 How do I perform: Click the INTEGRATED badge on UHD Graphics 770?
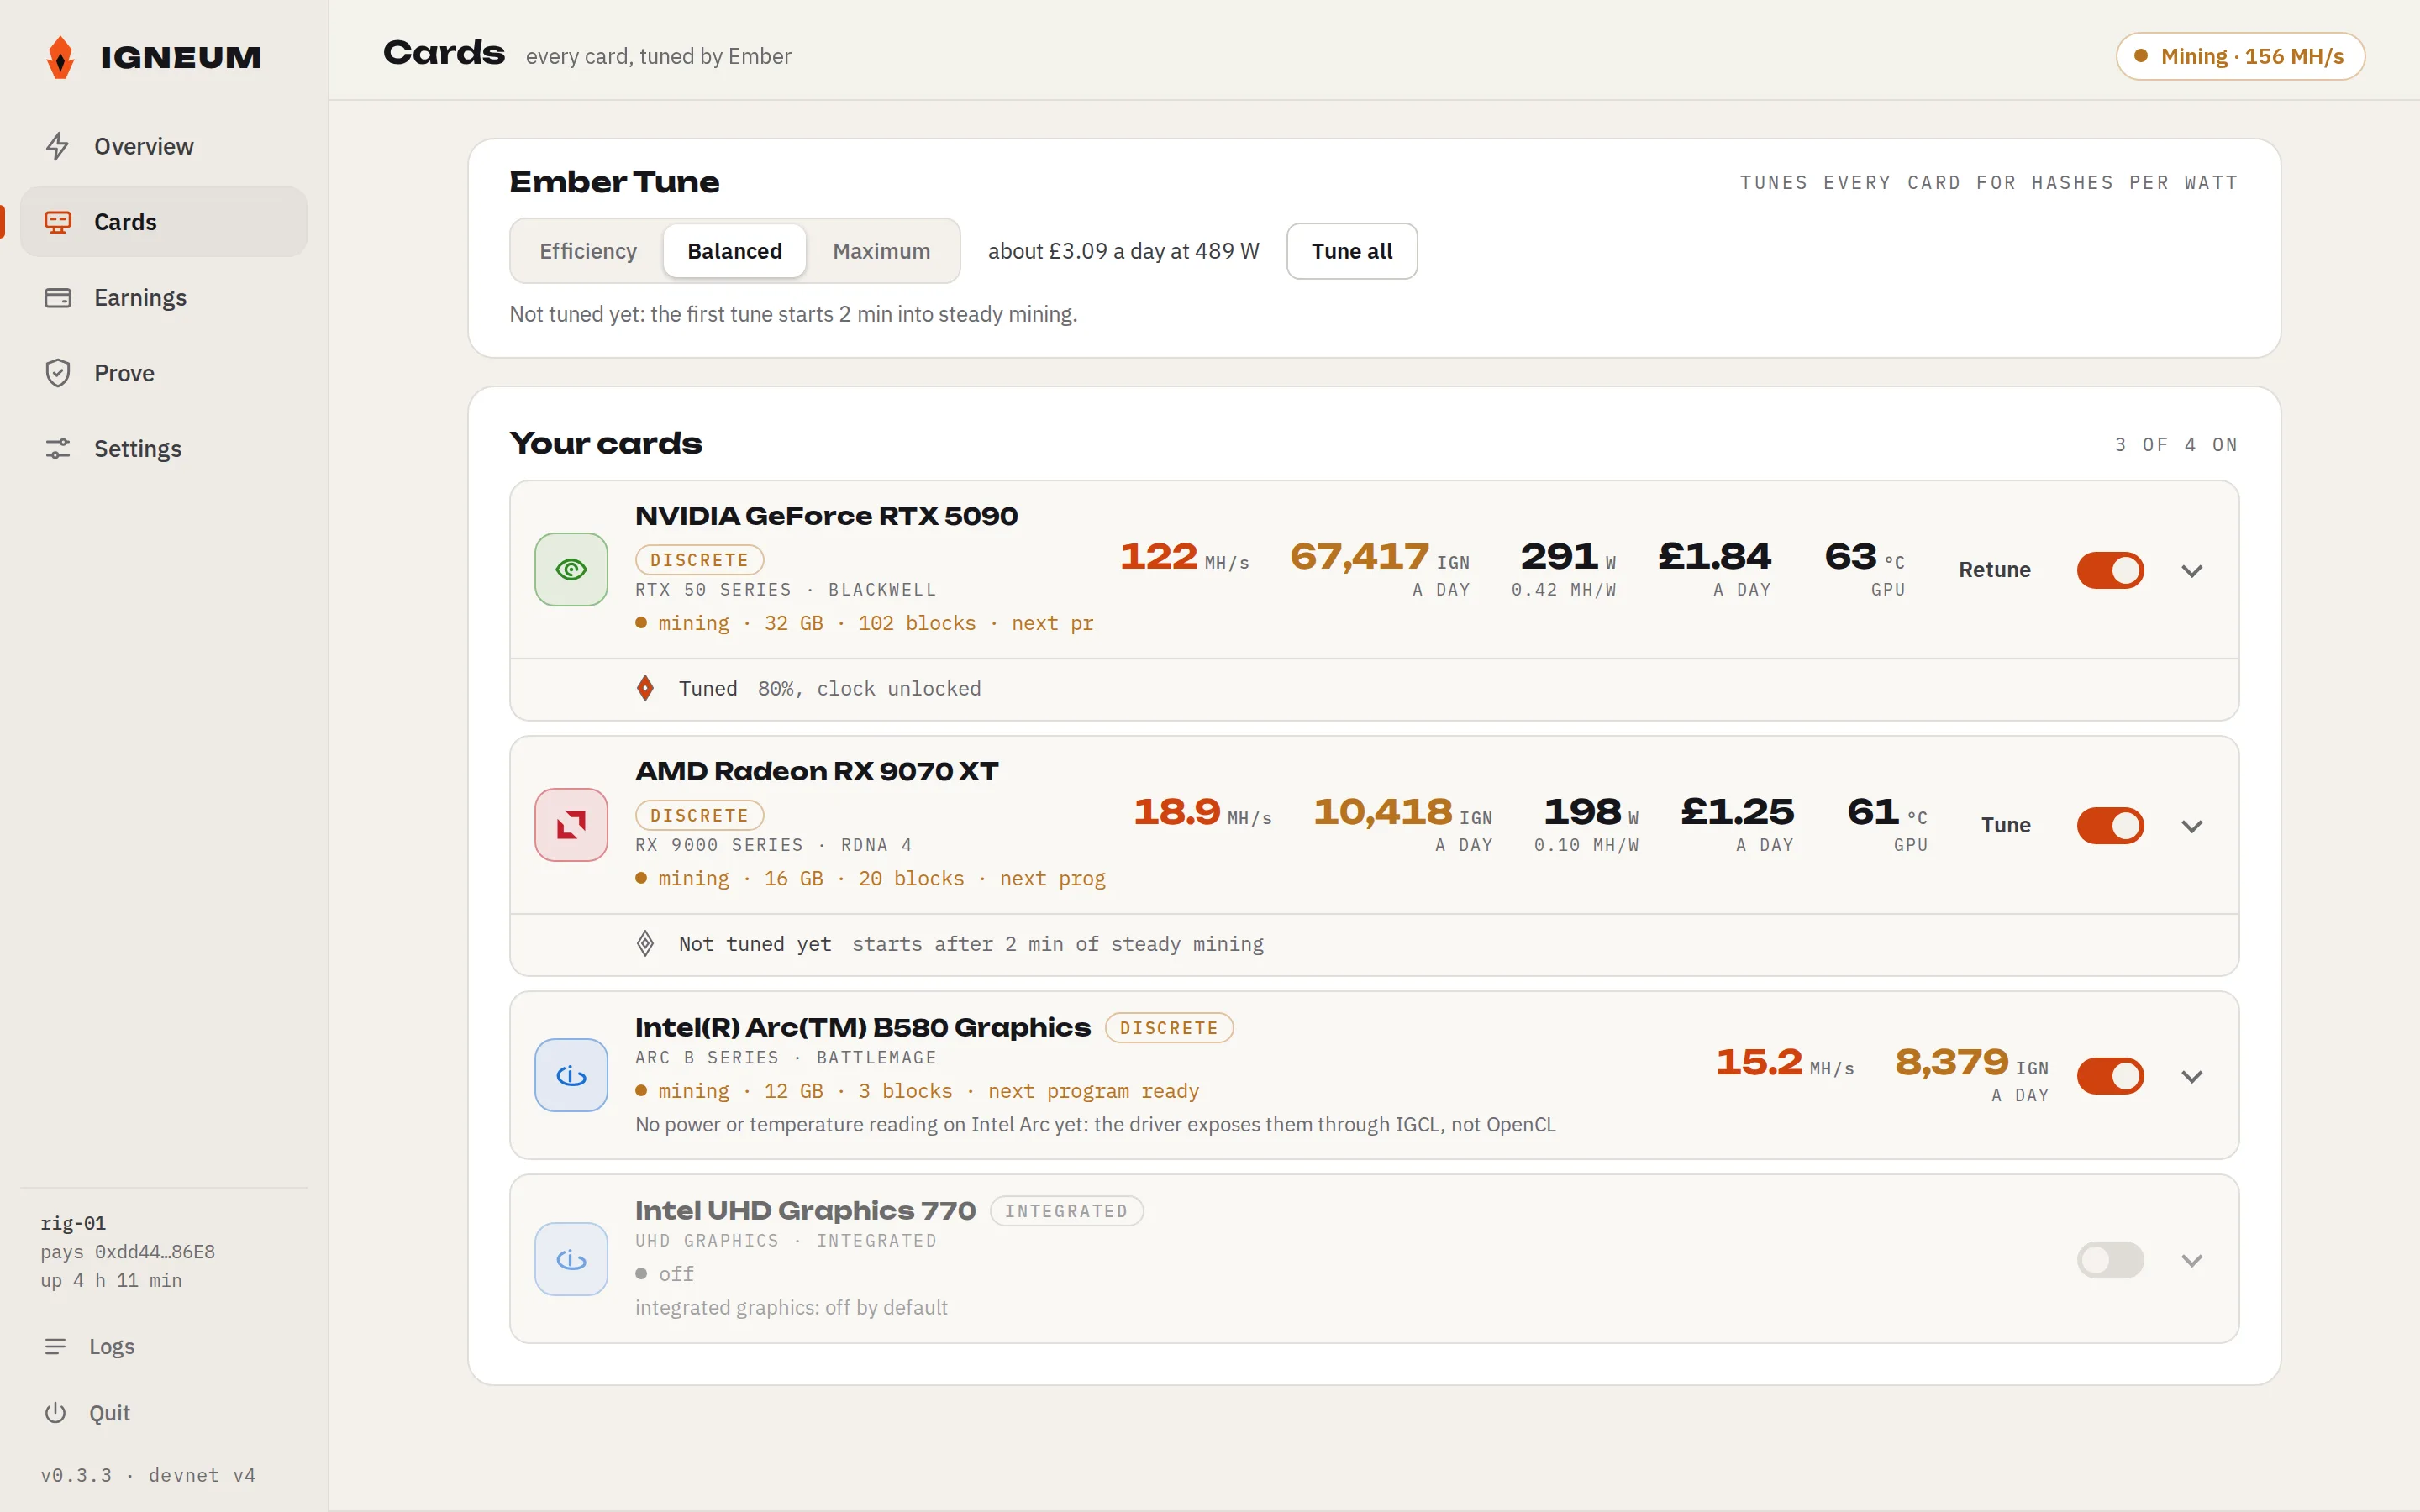click(x=1066, y=1210)
